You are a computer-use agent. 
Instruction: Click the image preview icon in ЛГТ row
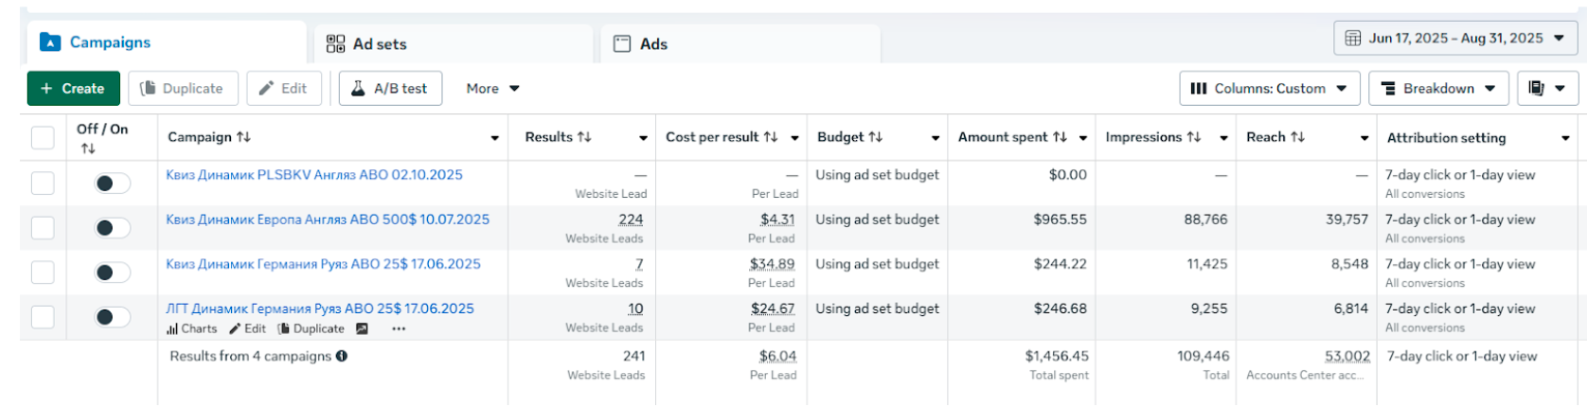pos(362,329)
